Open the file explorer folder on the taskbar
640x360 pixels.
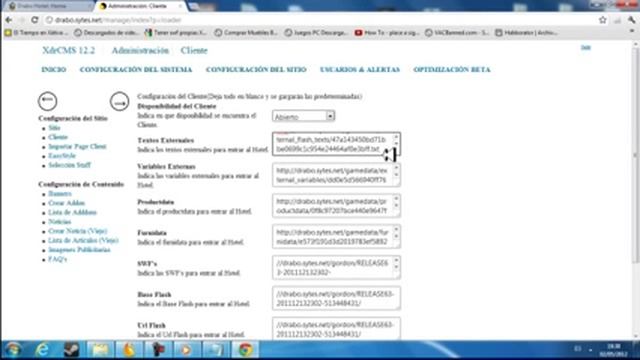tap(100, 350)
